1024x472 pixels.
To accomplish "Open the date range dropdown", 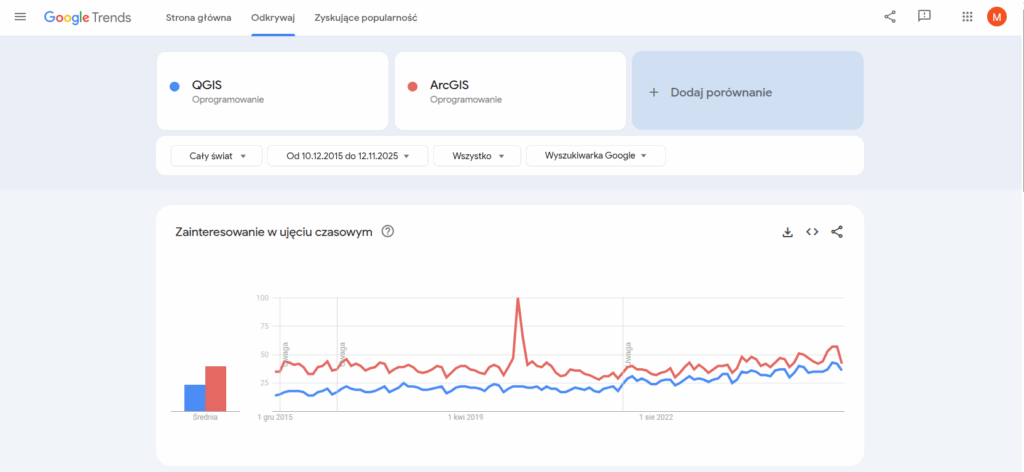I will pyautogui.click(x=347, y=155).
